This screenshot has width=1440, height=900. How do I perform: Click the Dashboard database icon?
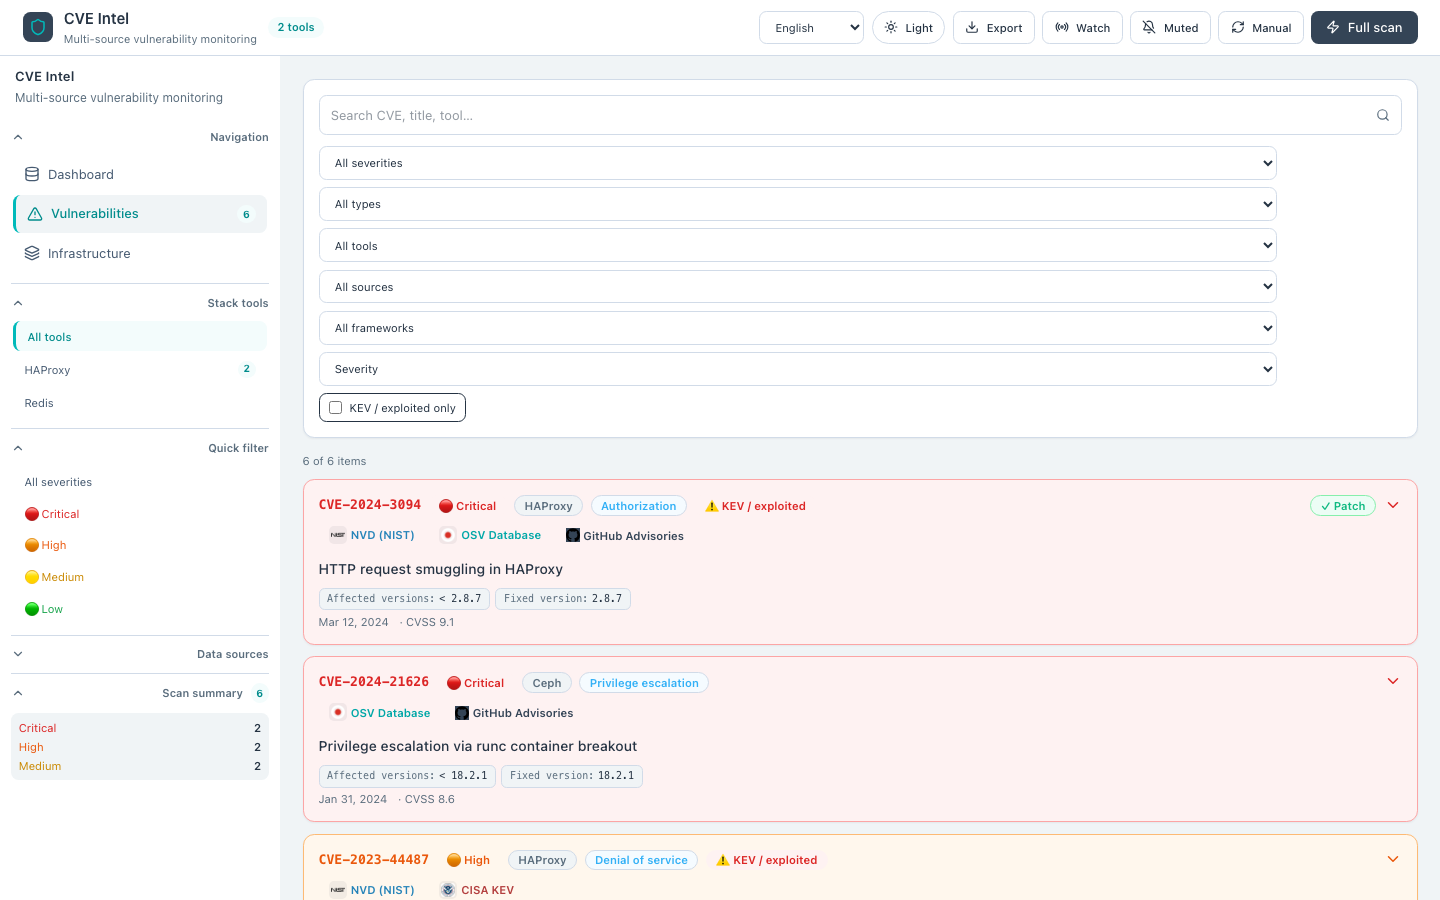click(32, 174)
